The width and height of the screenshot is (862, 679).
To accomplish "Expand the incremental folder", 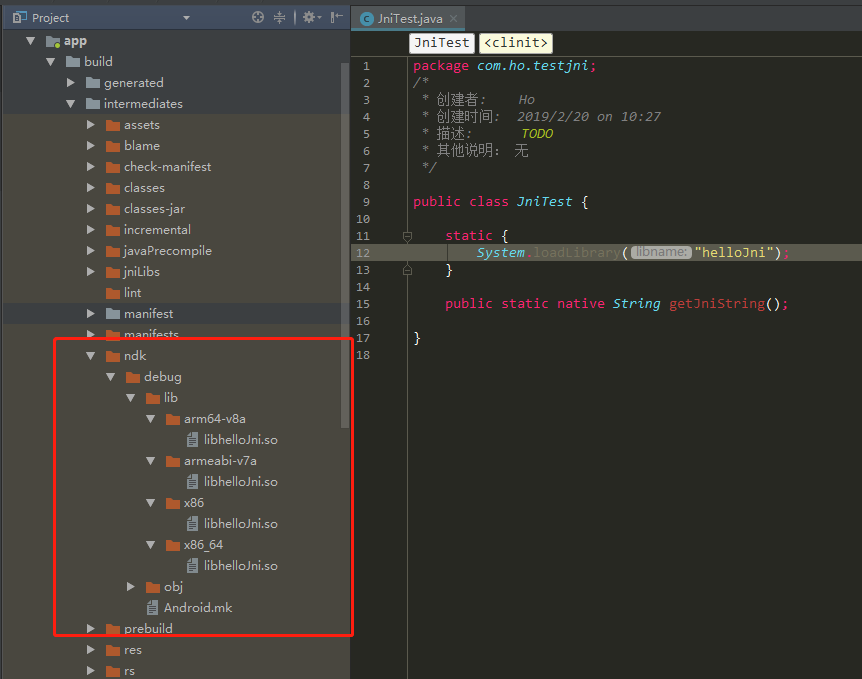I will point(91,229).
